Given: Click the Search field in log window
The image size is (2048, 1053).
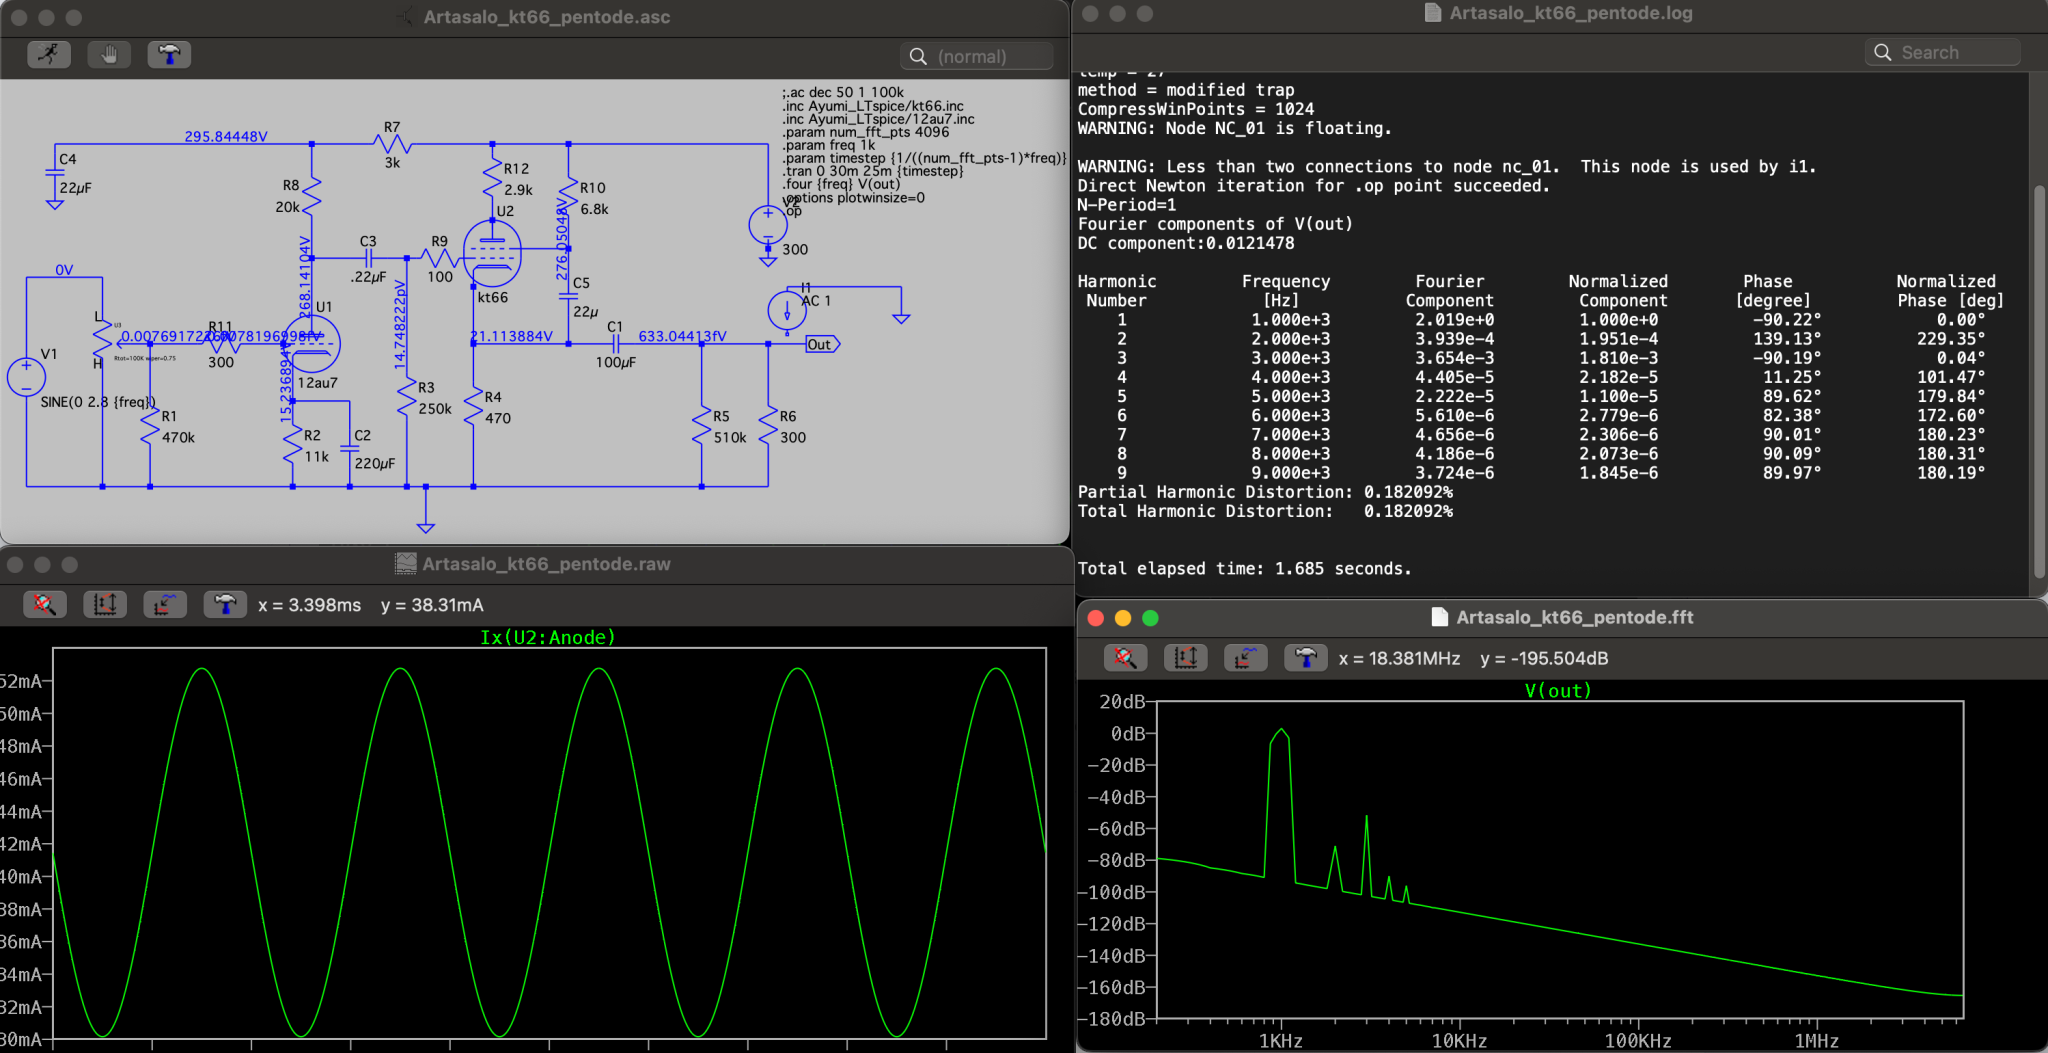Looking at the screenshot, I should (x=1943, y=52).
